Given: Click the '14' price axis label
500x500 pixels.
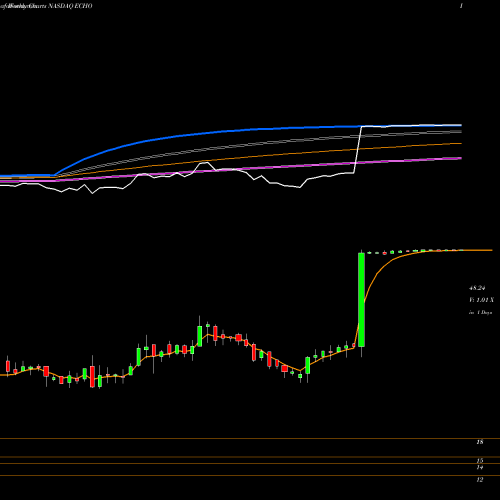Looking at the screenshot, I should [x=480, y=468].
